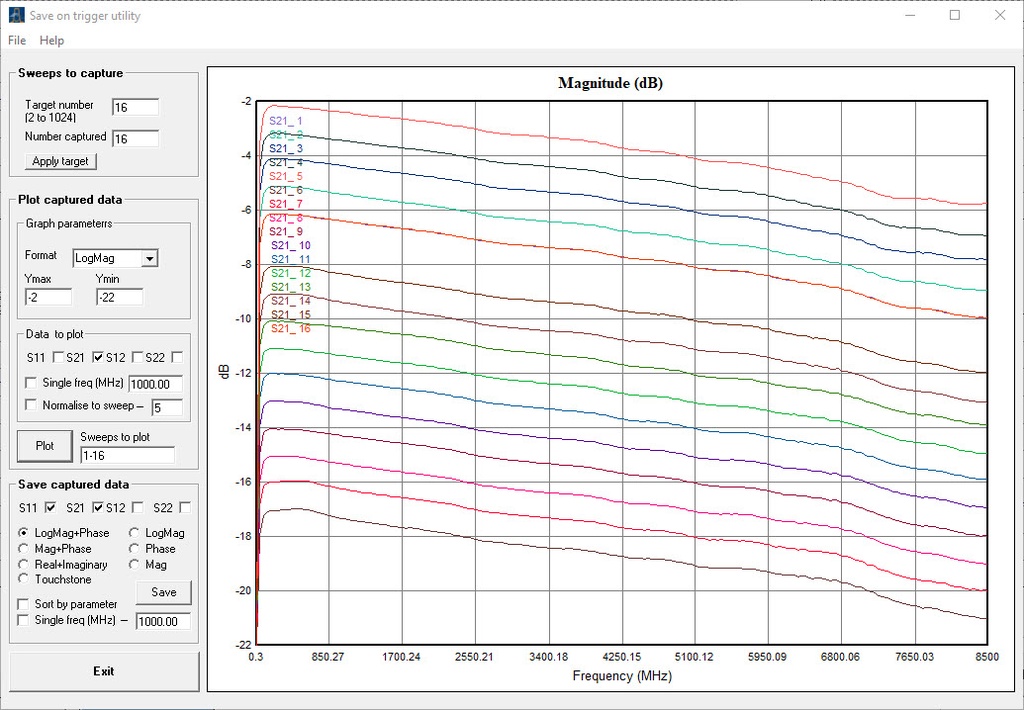Click the S21_ 14 legend label
The image size is (1024, 710).
click(291, 301)
